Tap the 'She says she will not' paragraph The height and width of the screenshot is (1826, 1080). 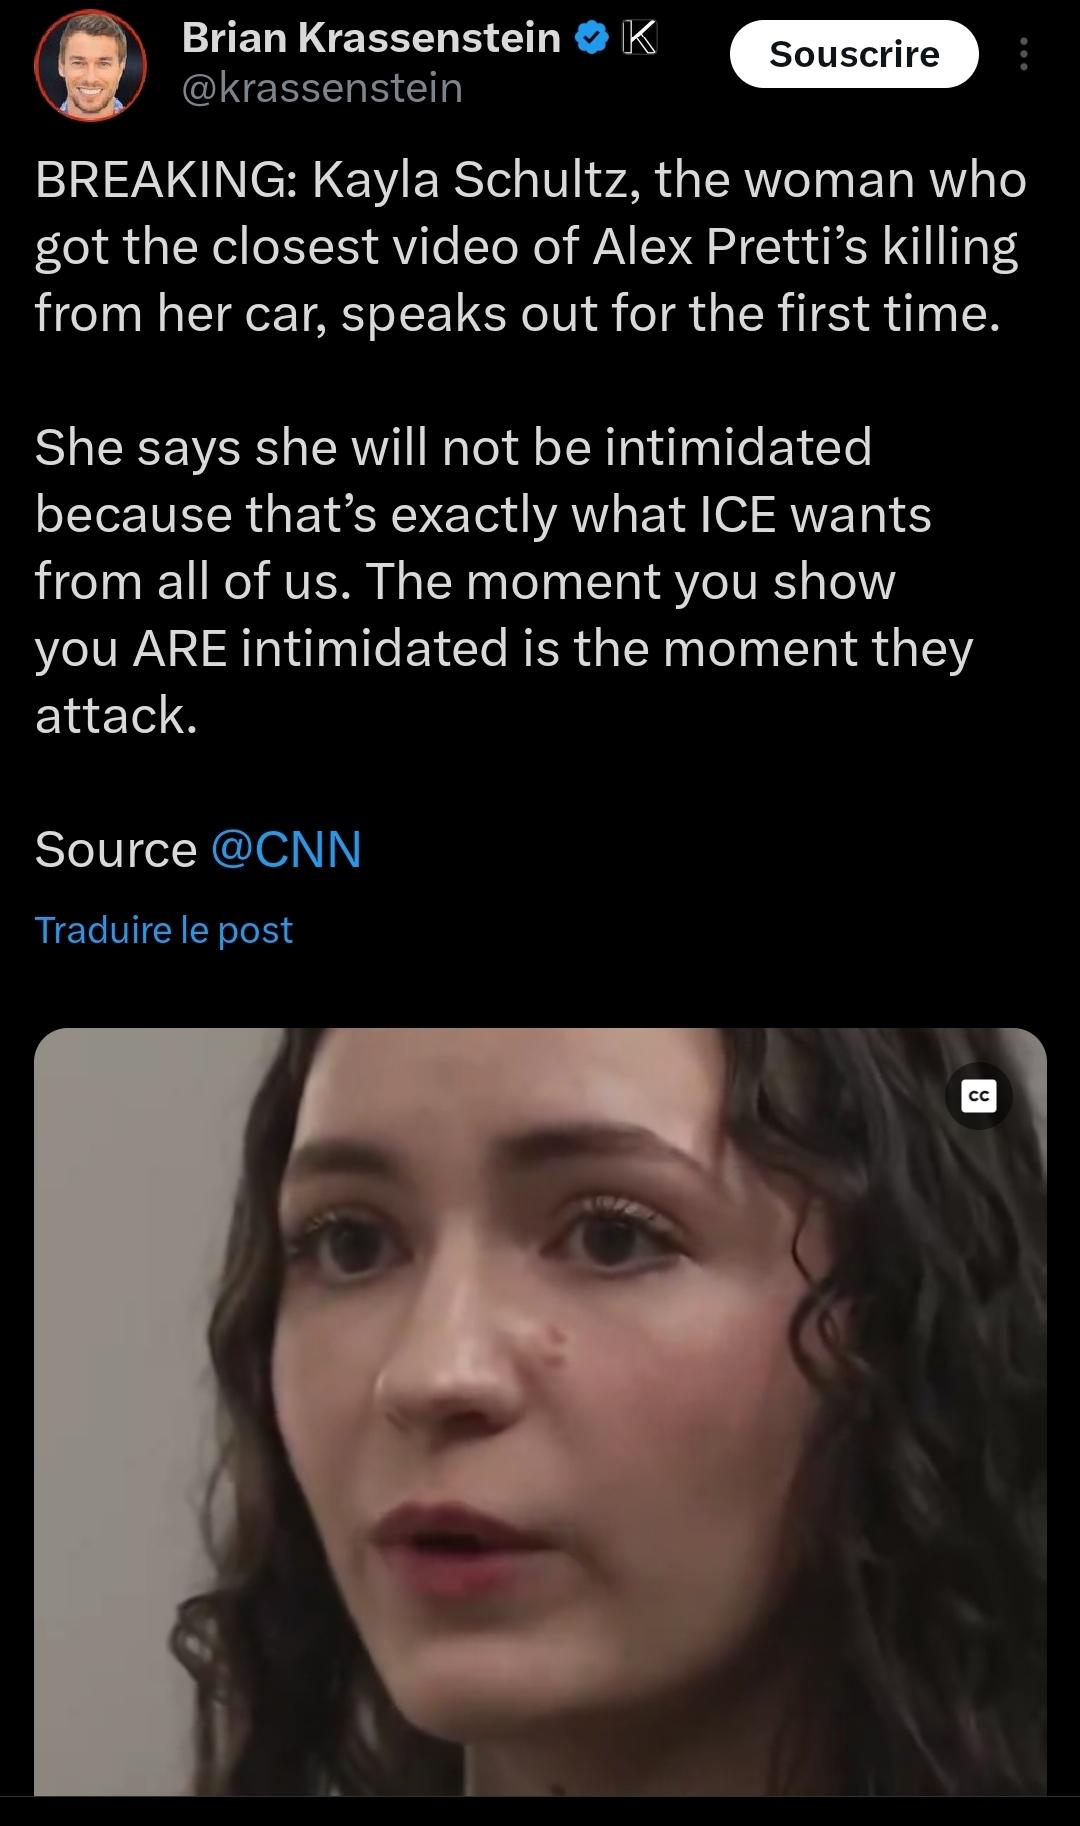click(504, 581)
